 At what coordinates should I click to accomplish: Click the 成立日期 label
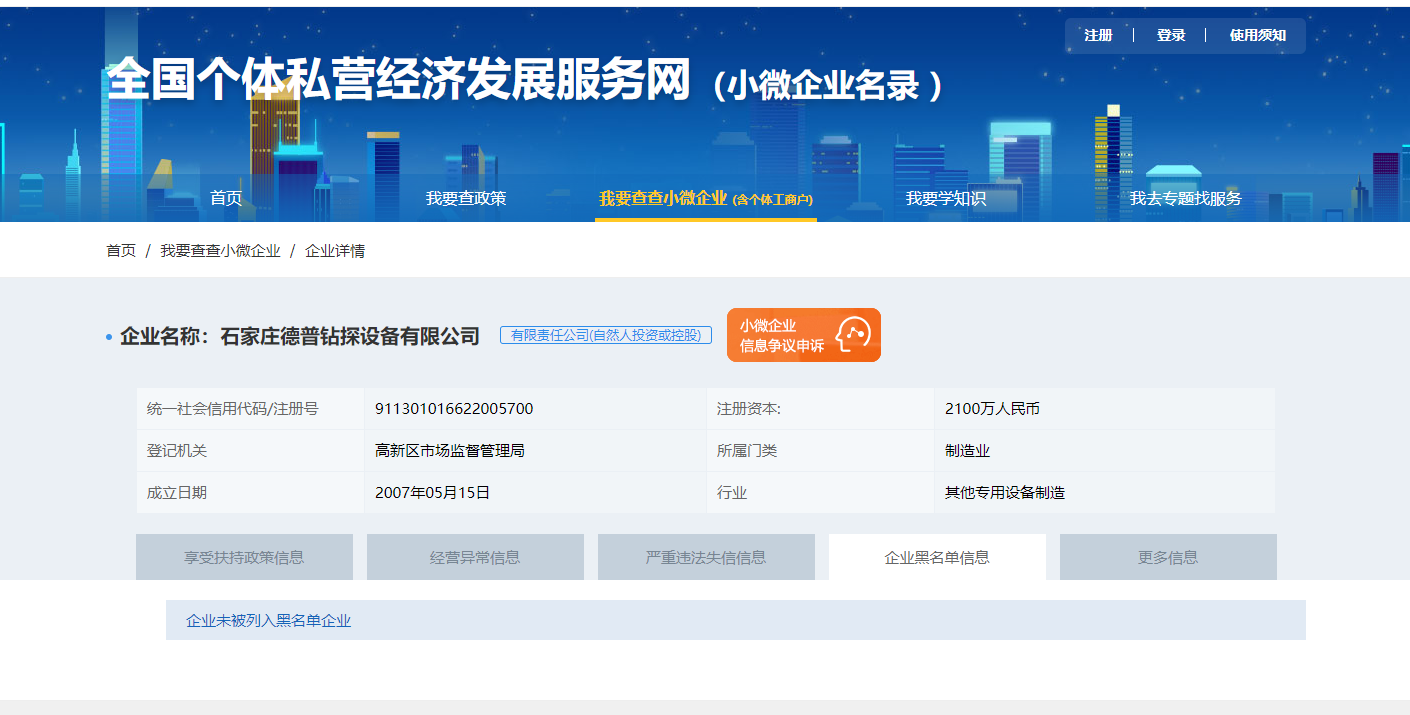[176, 493]
